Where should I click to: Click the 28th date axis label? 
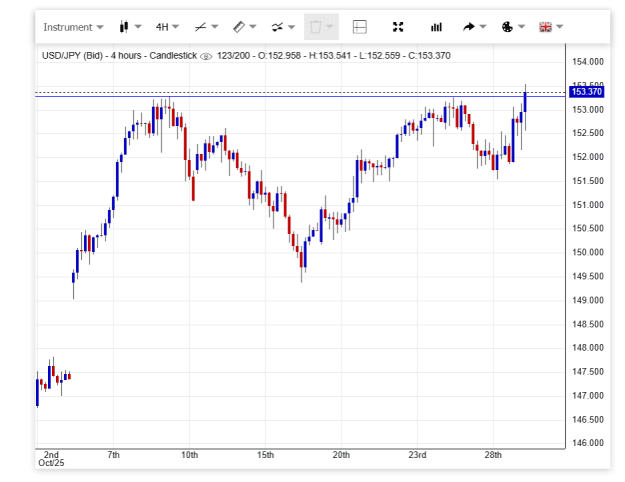pos(493,455)
